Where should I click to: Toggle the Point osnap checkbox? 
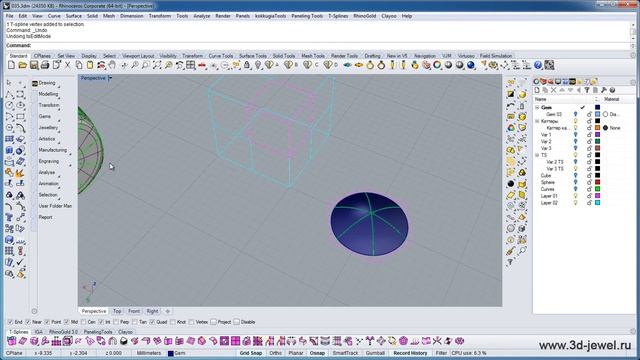[47, 322]
